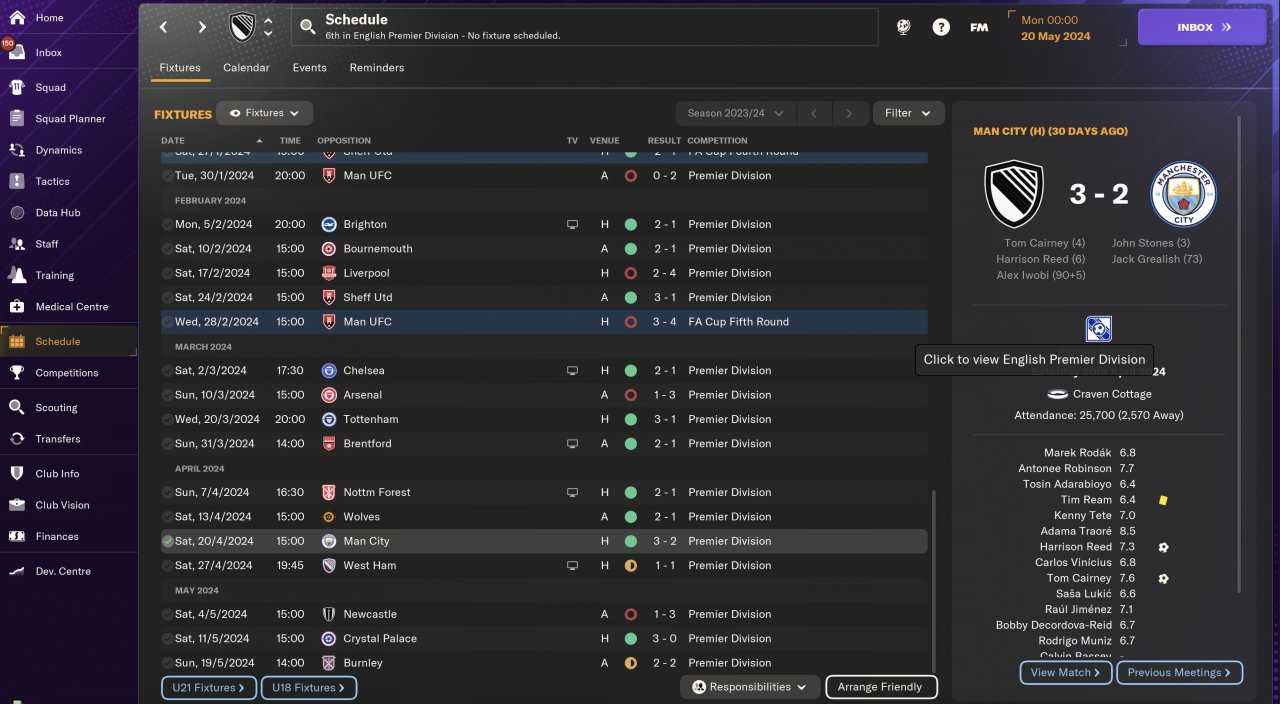Toggle the circle on the Newcastle fixture row
The height and width of the screenshot is (704, 1280).
pyautogui.click(x=167, y=614)
